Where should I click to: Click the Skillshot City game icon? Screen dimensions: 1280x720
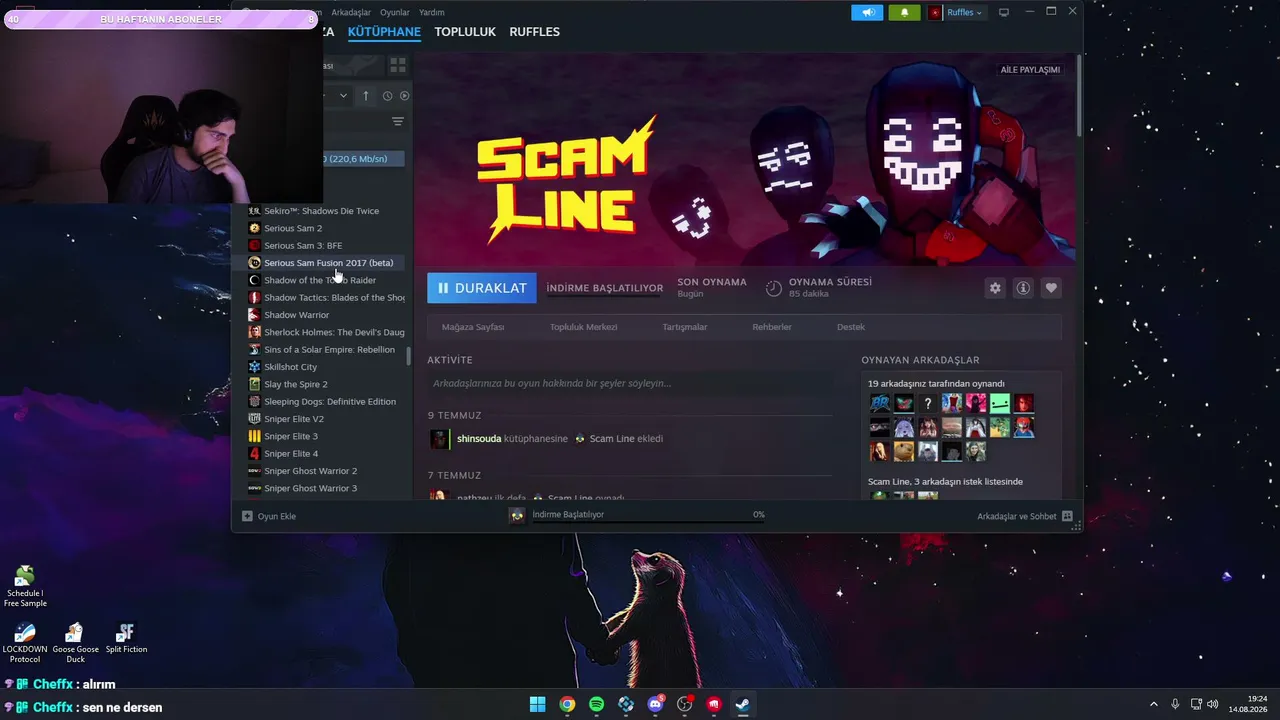[x=254, y=367]
